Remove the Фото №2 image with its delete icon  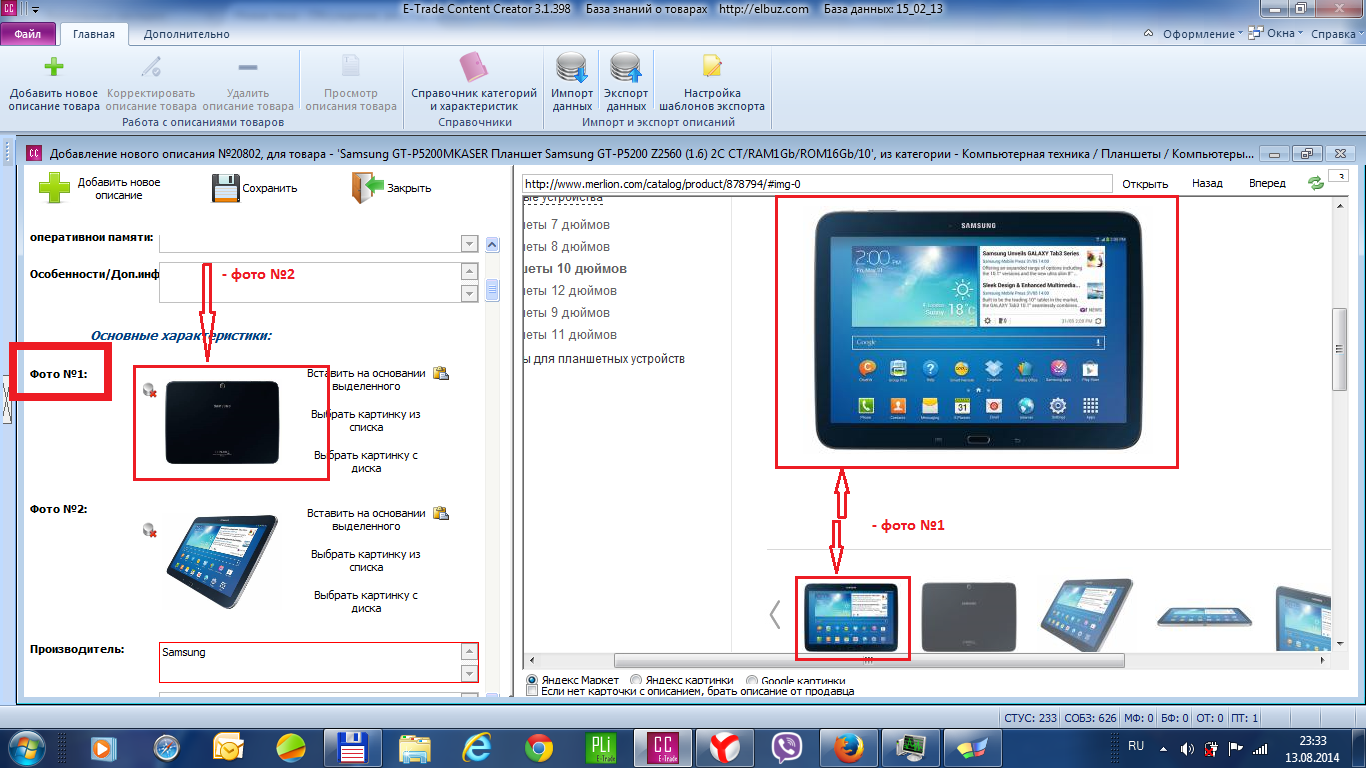(149, 529)
